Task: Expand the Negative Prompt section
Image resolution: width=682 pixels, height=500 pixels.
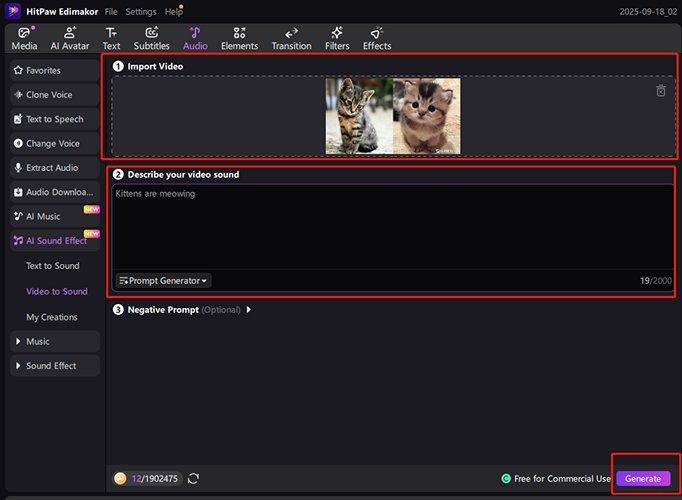Action: coord(248,310)
